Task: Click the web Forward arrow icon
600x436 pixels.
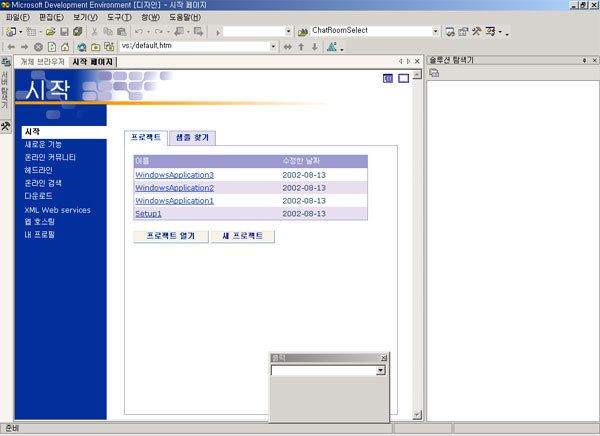Action: 24,47
